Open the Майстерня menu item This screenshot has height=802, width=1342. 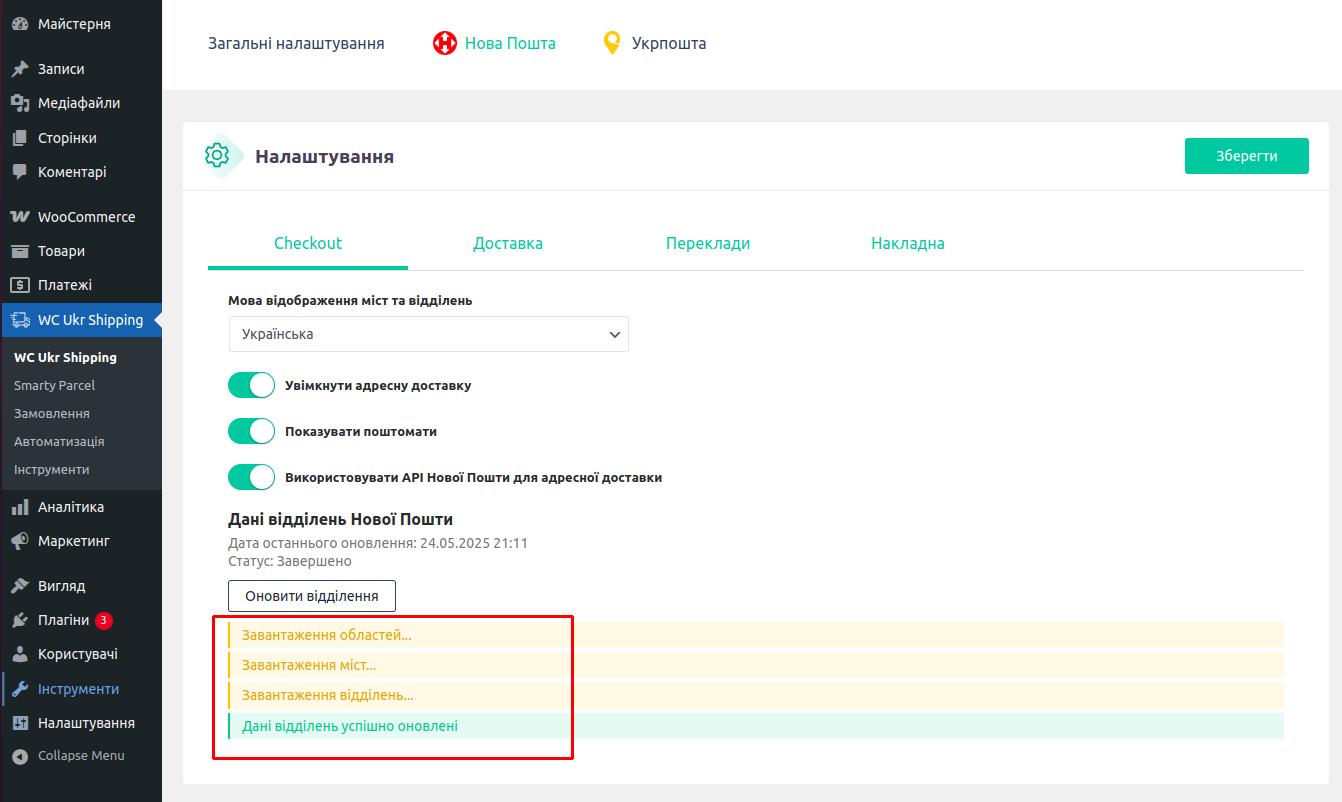(x=81, y=24)
